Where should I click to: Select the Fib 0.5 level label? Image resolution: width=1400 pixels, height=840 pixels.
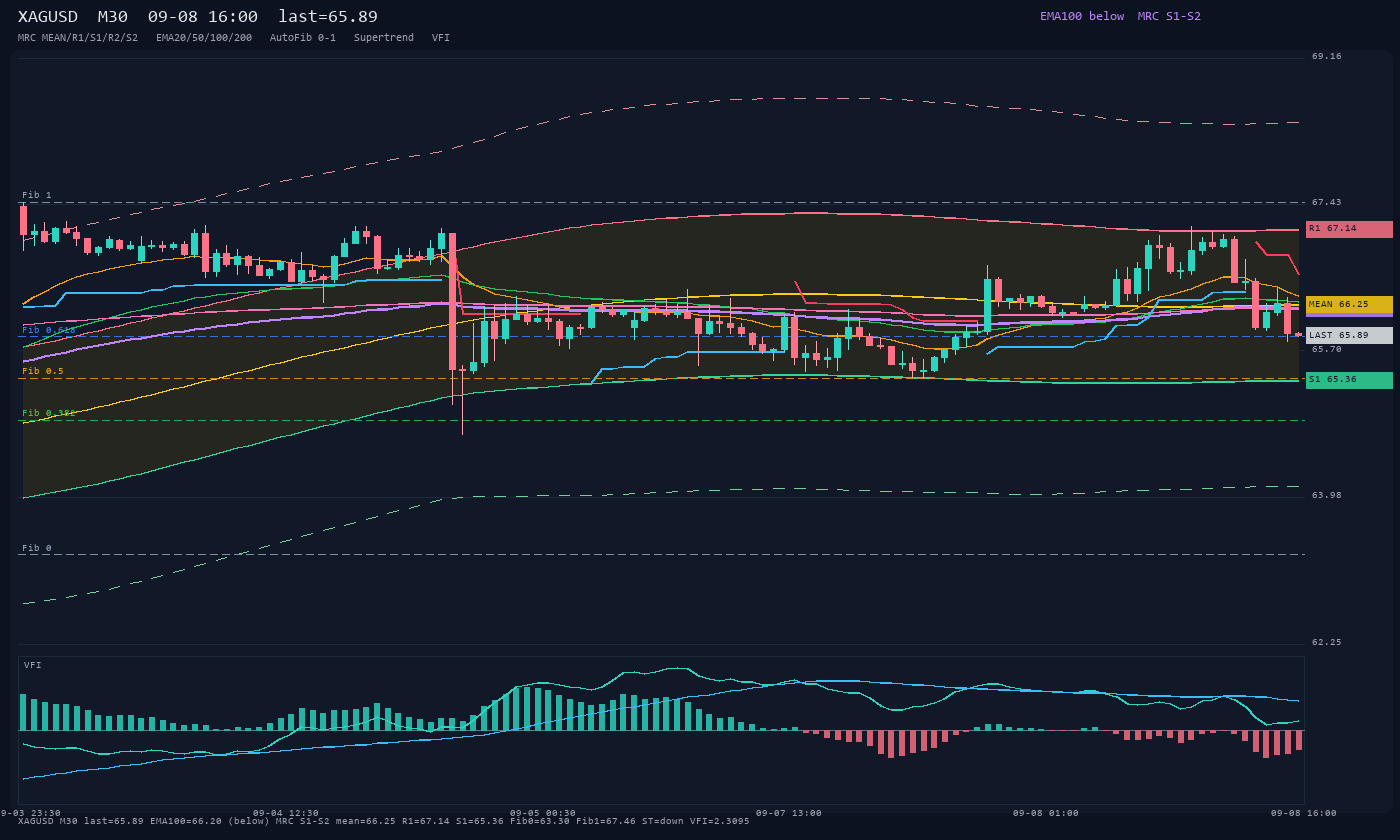43,371
